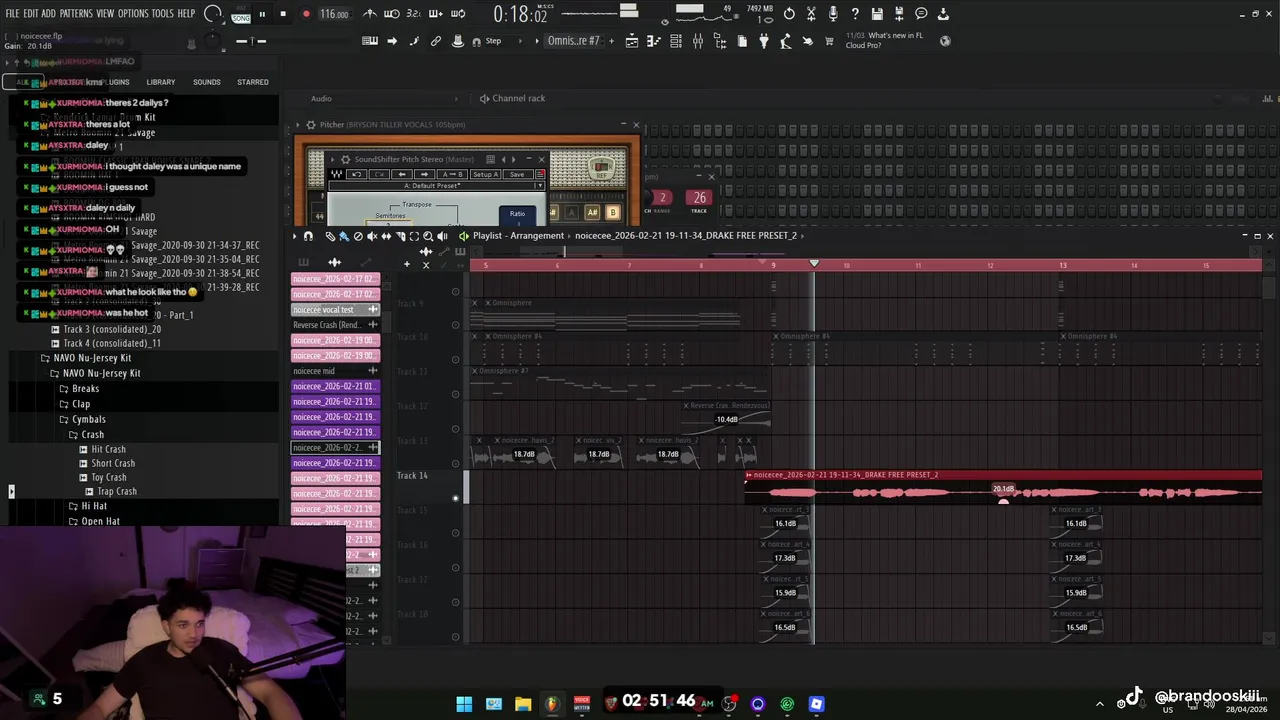This screenshot has height=720, width=1280.
Task: Switch to the STARRED browser tab
Action: click(253, 82)
